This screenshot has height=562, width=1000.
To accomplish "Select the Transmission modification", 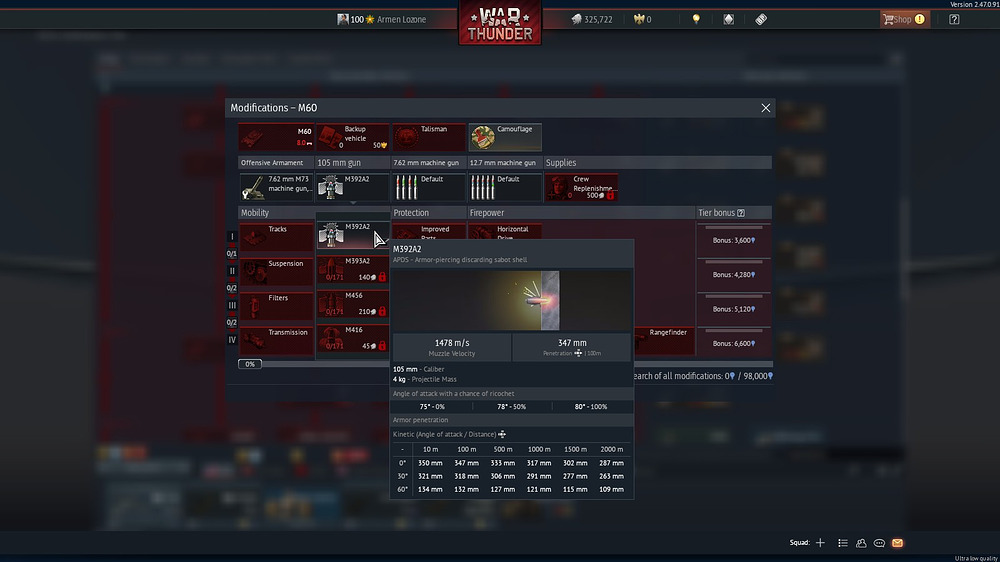I will [x=276, y=341].
